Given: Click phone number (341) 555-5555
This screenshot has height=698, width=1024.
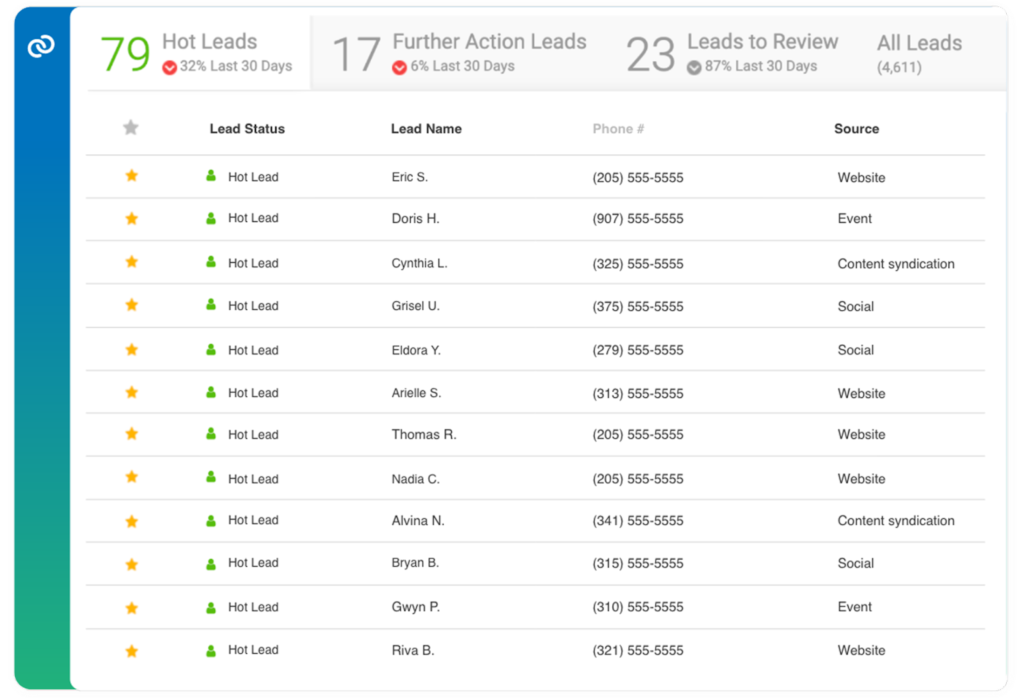Looking at the screenshot, I should [x=638, y=521].
